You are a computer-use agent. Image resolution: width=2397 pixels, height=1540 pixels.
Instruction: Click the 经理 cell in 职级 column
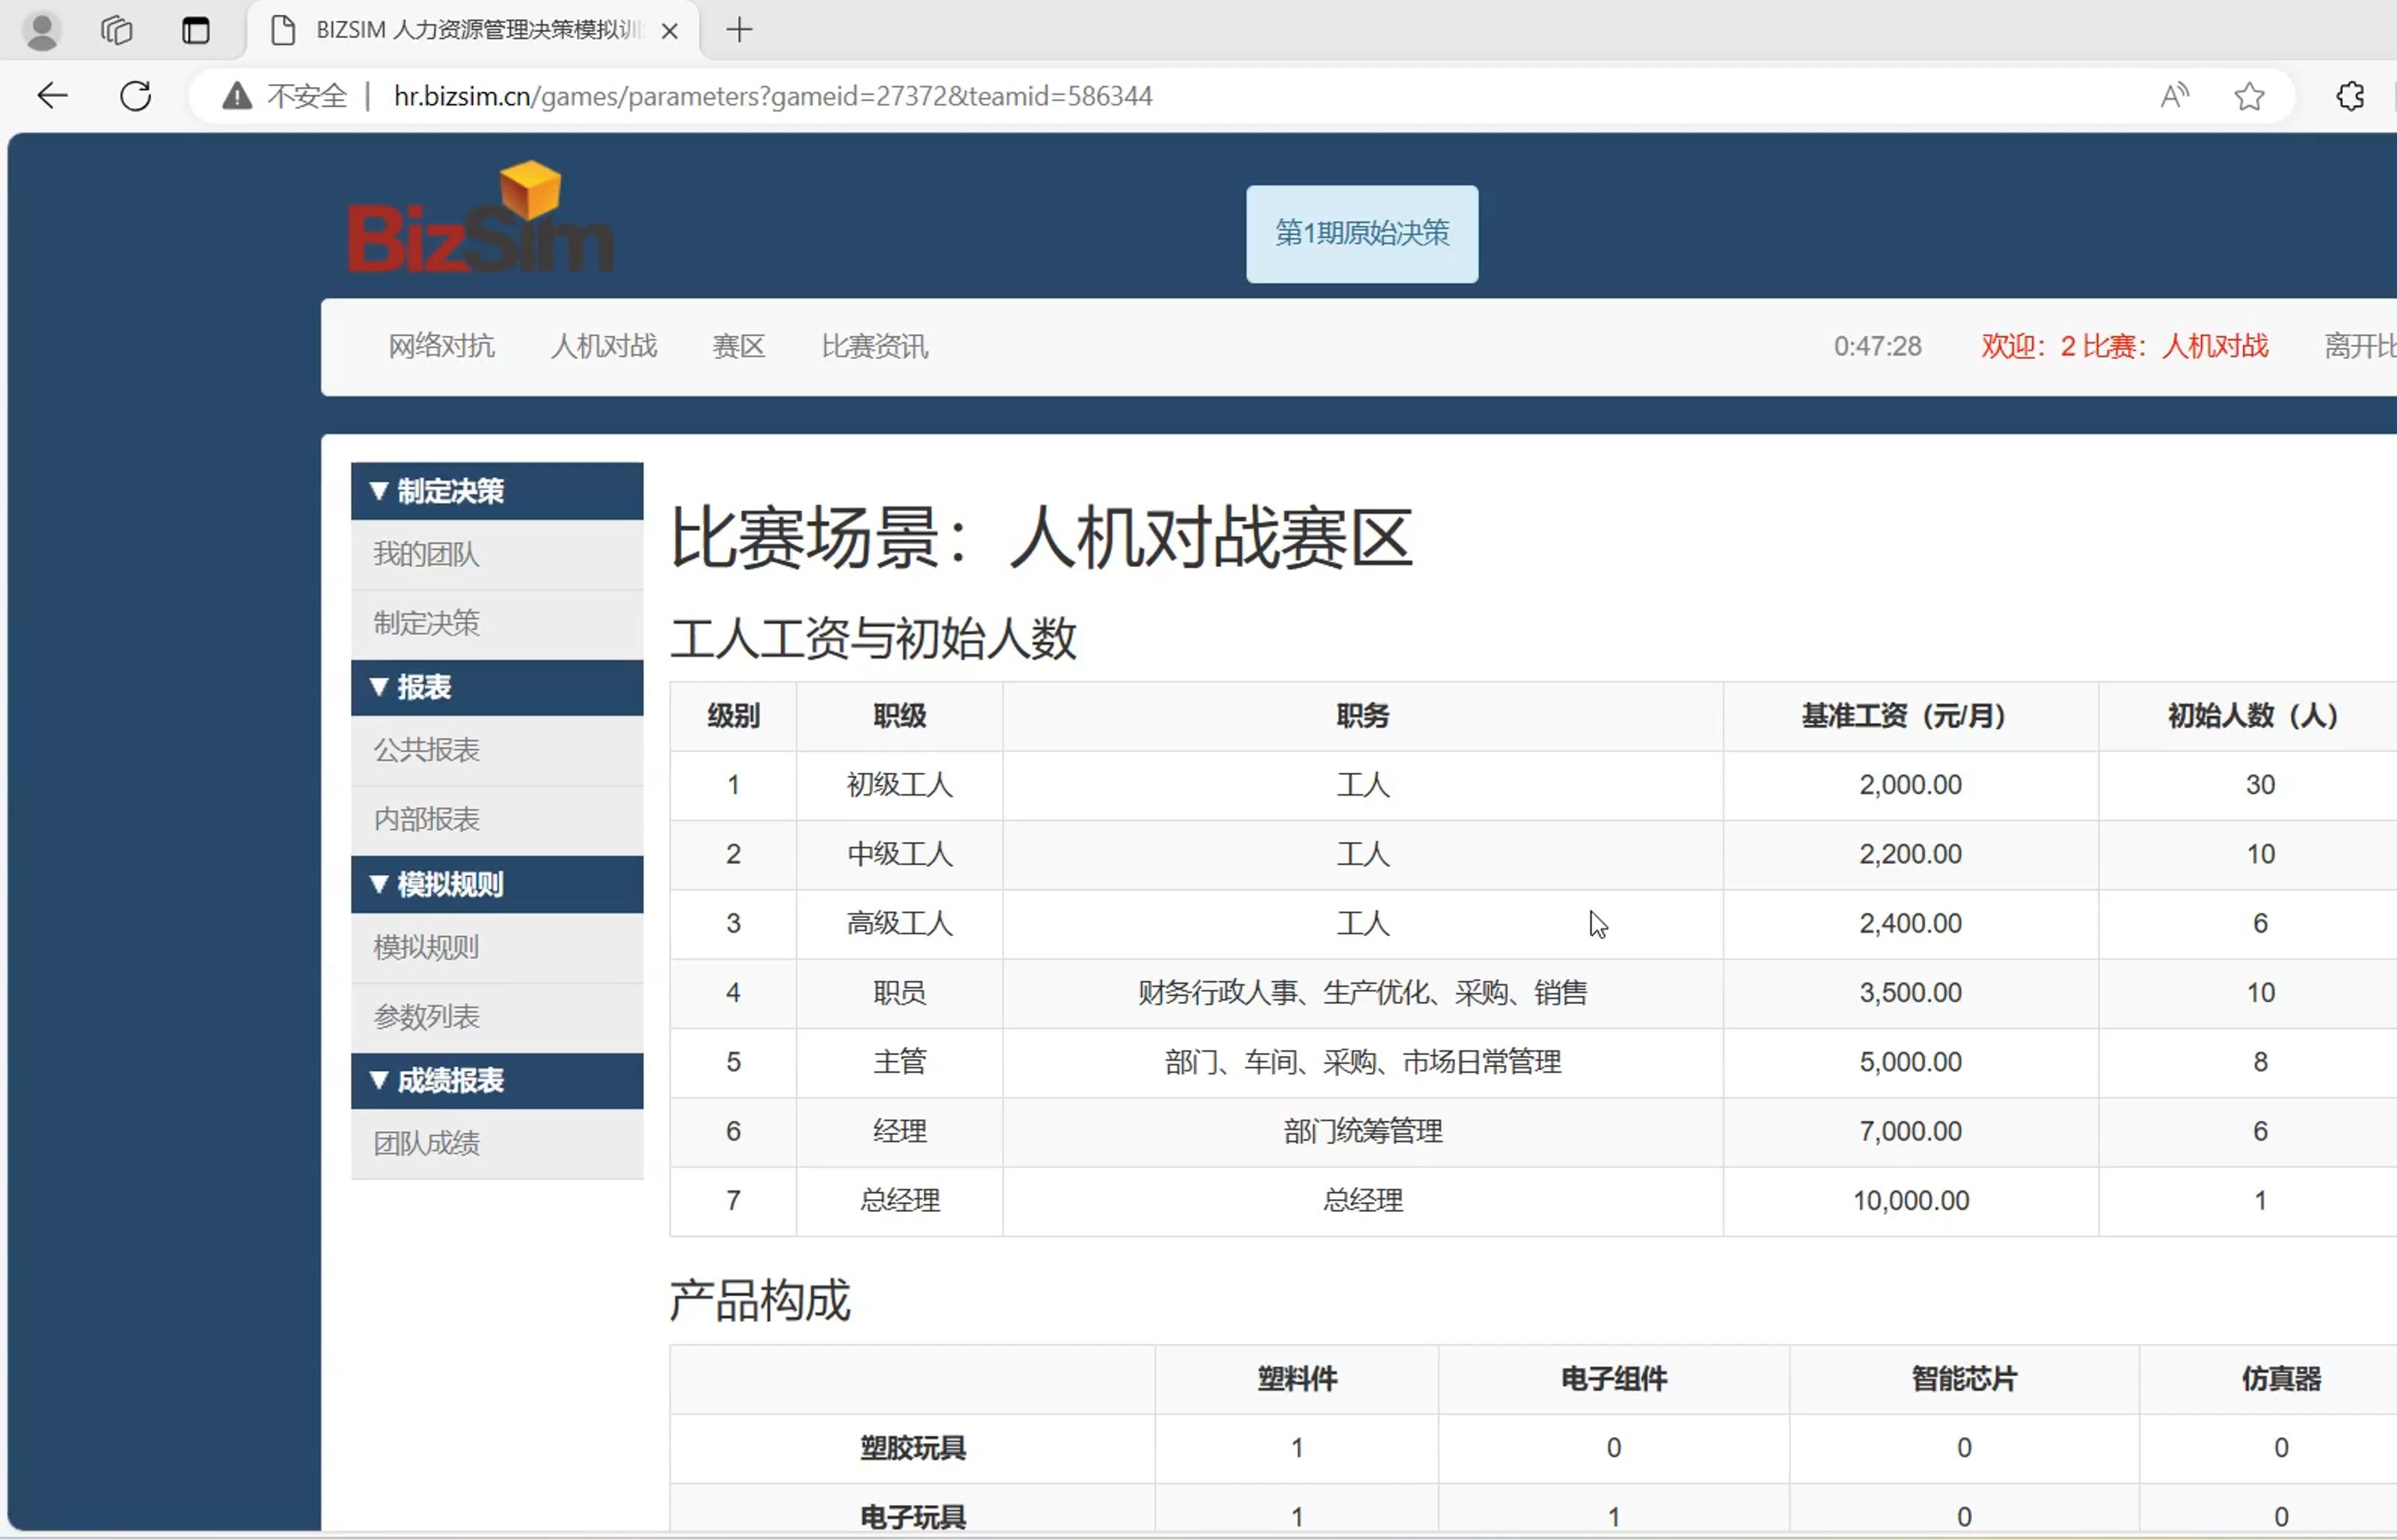point(899,1131)
